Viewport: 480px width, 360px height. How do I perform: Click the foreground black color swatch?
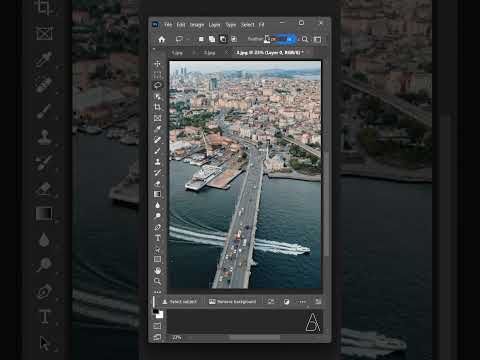coord(156,311)
